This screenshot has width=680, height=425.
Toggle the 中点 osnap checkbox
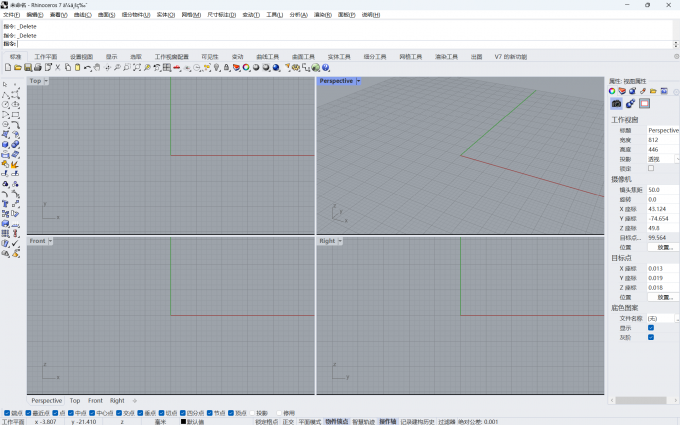point(71,412)
